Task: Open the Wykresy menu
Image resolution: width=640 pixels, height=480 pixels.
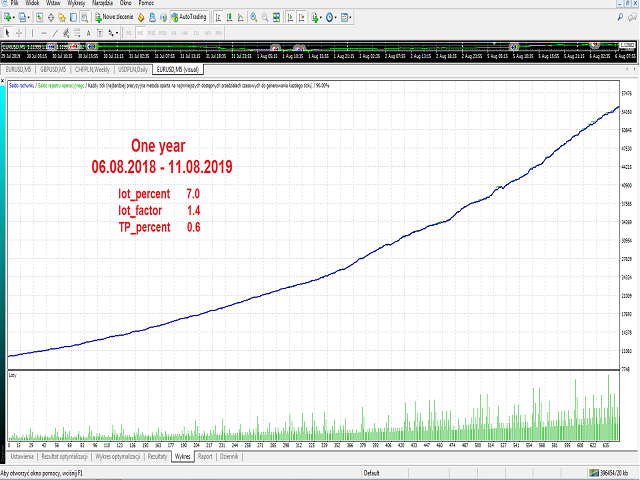Action: click(76, 3)
